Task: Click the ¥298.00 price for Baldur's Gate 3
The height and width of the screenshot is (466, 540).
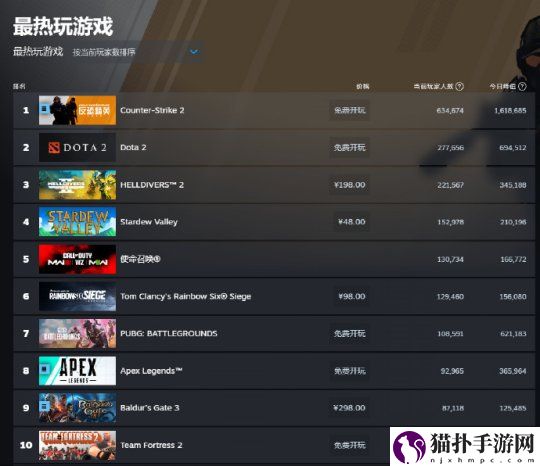Action: point(350,408)
